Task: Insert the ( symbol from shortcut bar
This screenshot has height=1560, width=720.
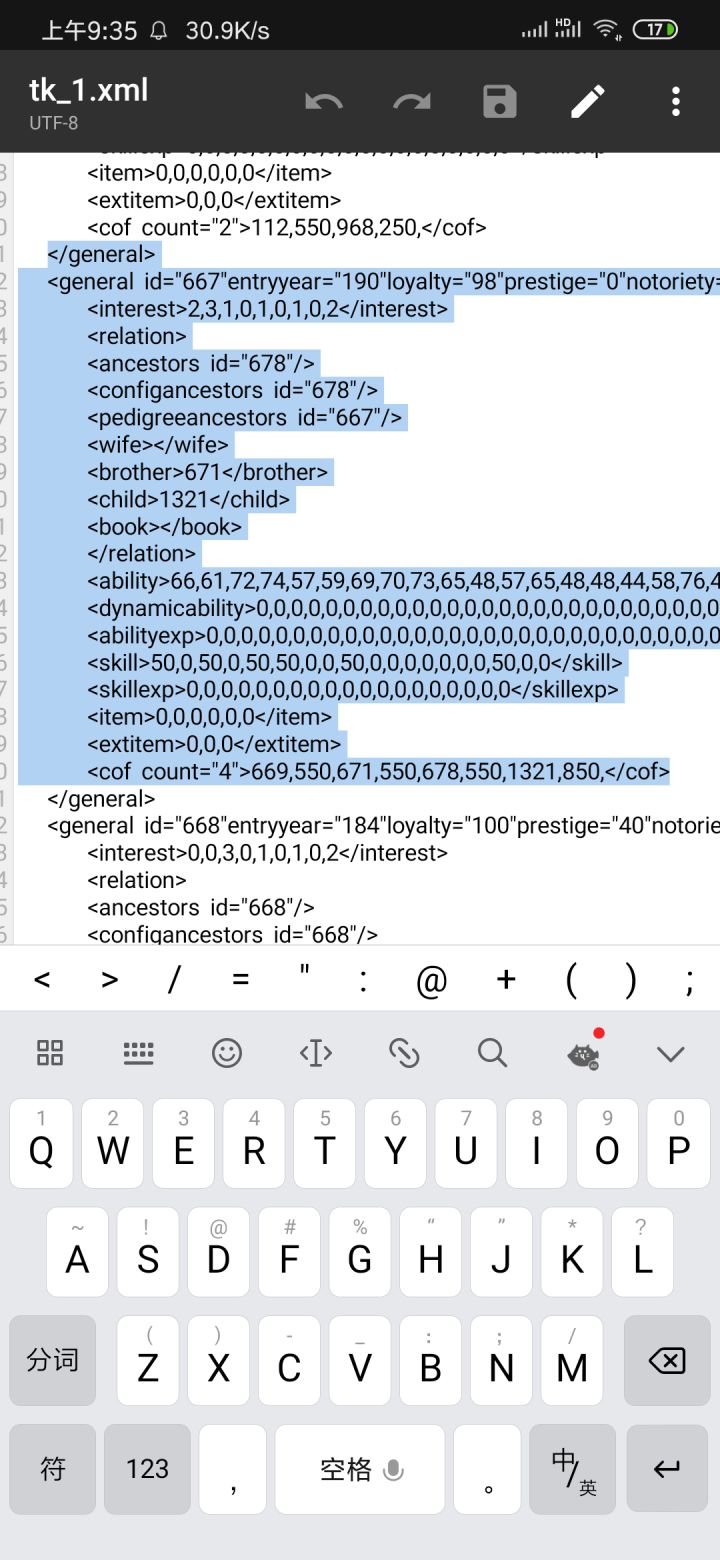Action: 571,981
